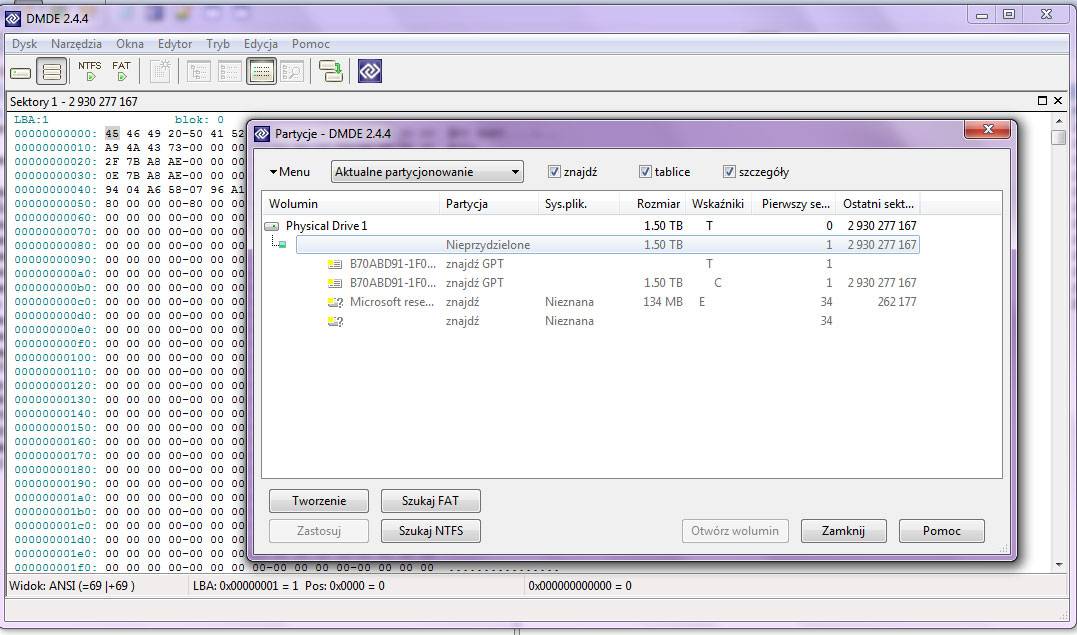Open the Narzędzia menu

tap(76, 44)
